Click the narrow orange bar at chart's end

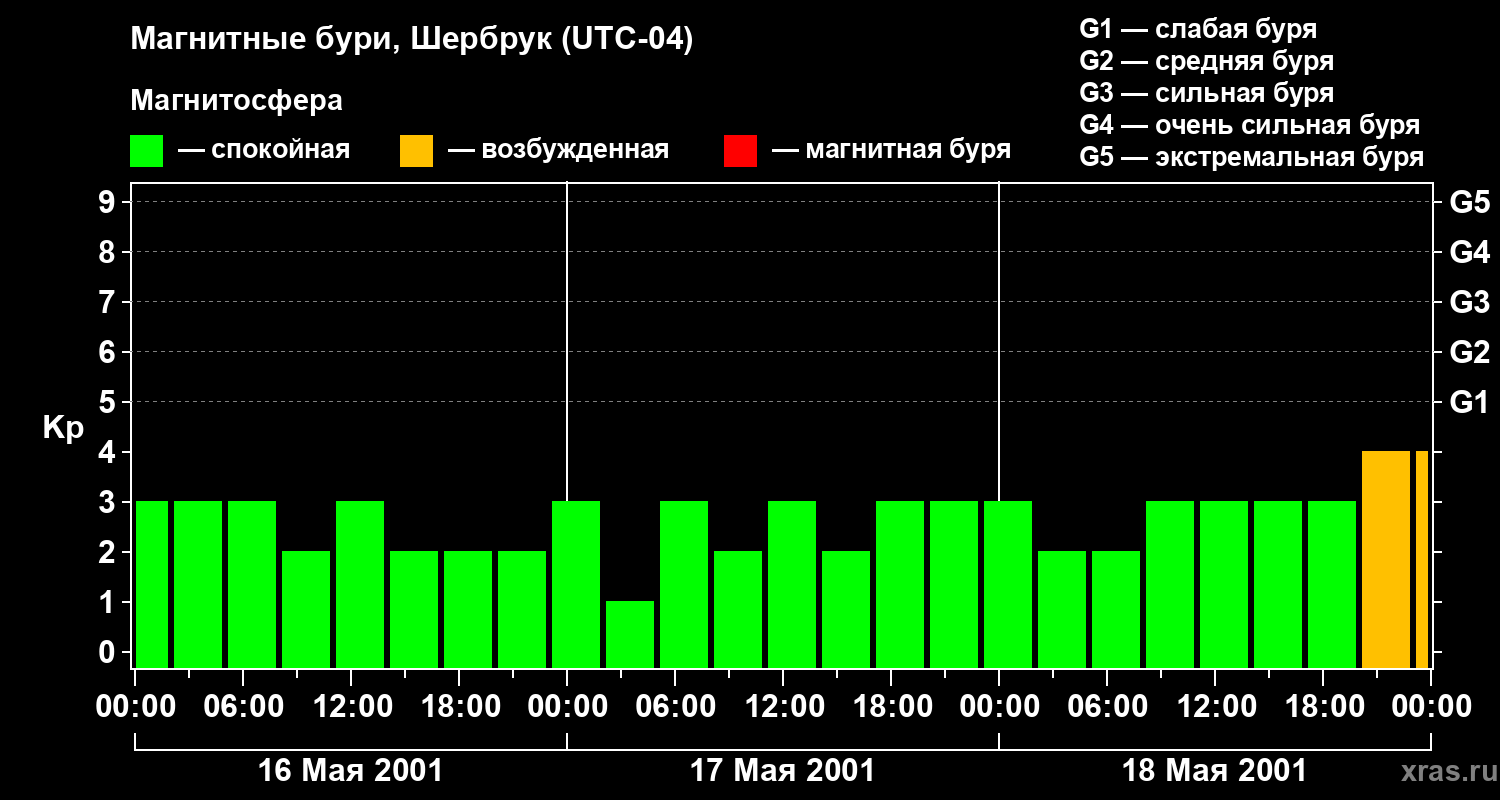pos(1422,559)
